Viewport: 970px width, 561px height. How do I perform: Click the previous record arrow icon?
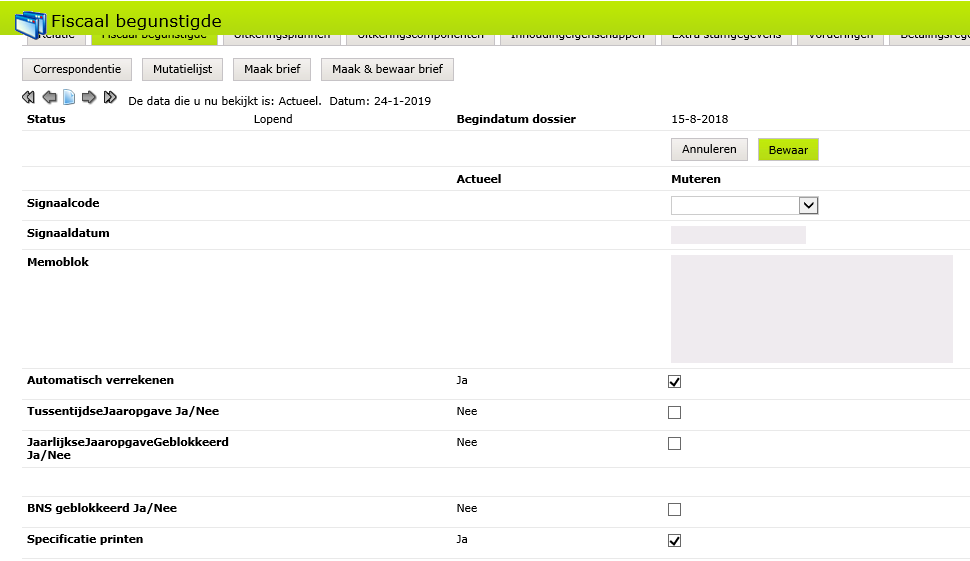pos(49,98)
